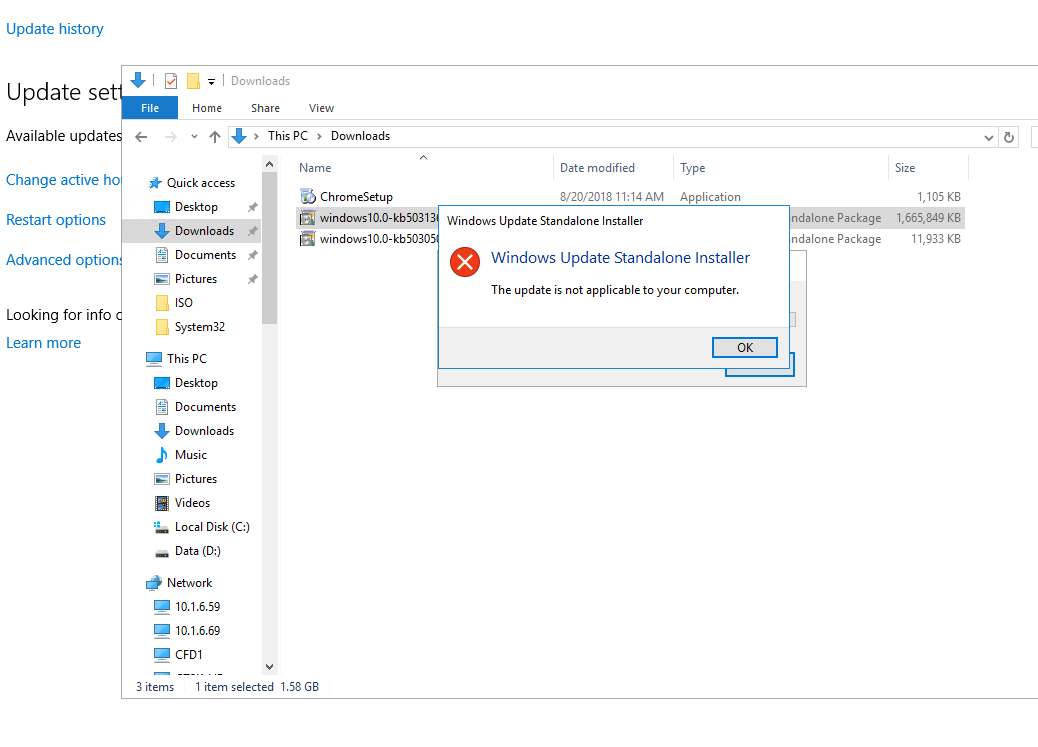Click Change active hours link in Settings
The image size is (1038, 747).
click(64, 180)
